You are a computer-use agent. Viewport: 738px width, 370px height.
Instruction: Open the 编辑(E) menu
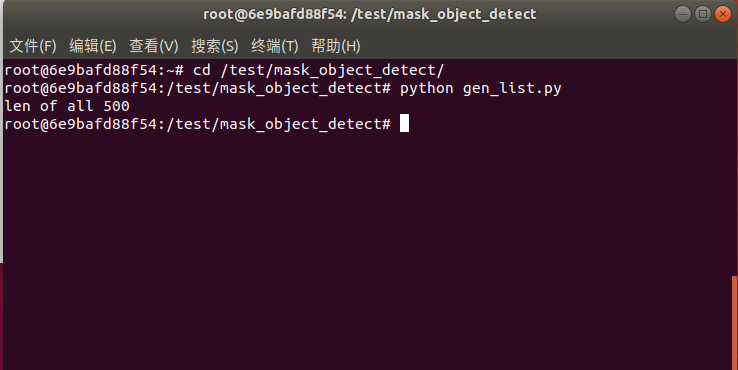[x=93, y=46]
